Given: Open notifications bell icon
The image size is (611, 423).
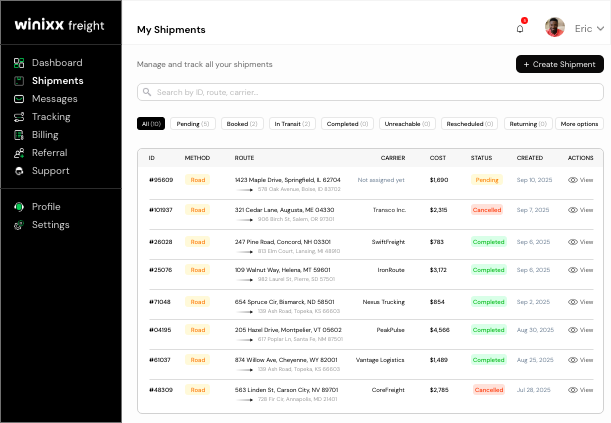Looking at the screenshot, I should pyautogui.click(x=520, y=29).
